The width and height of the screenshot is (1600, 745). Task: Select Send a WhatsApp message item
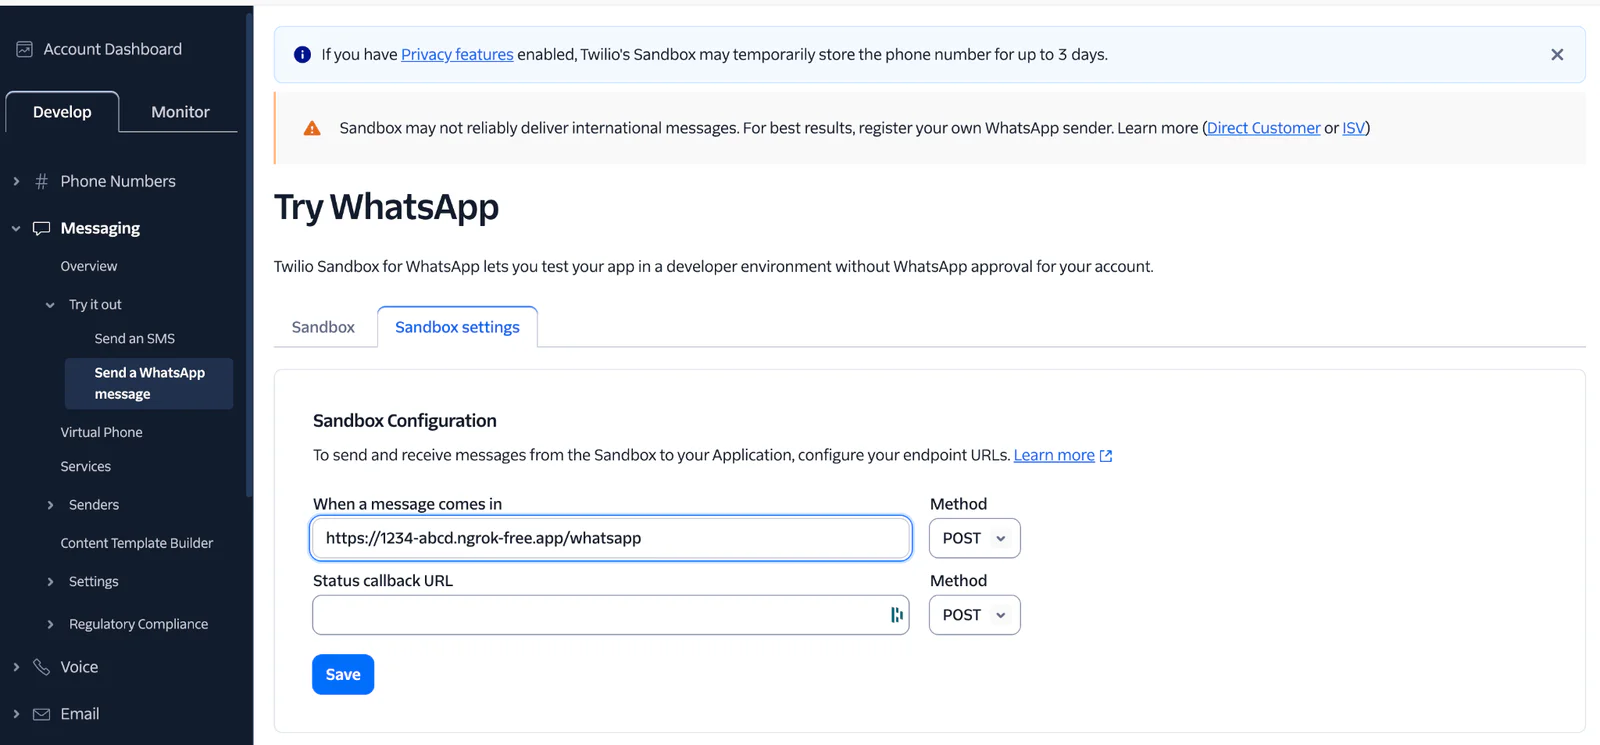tap(149, 383)
